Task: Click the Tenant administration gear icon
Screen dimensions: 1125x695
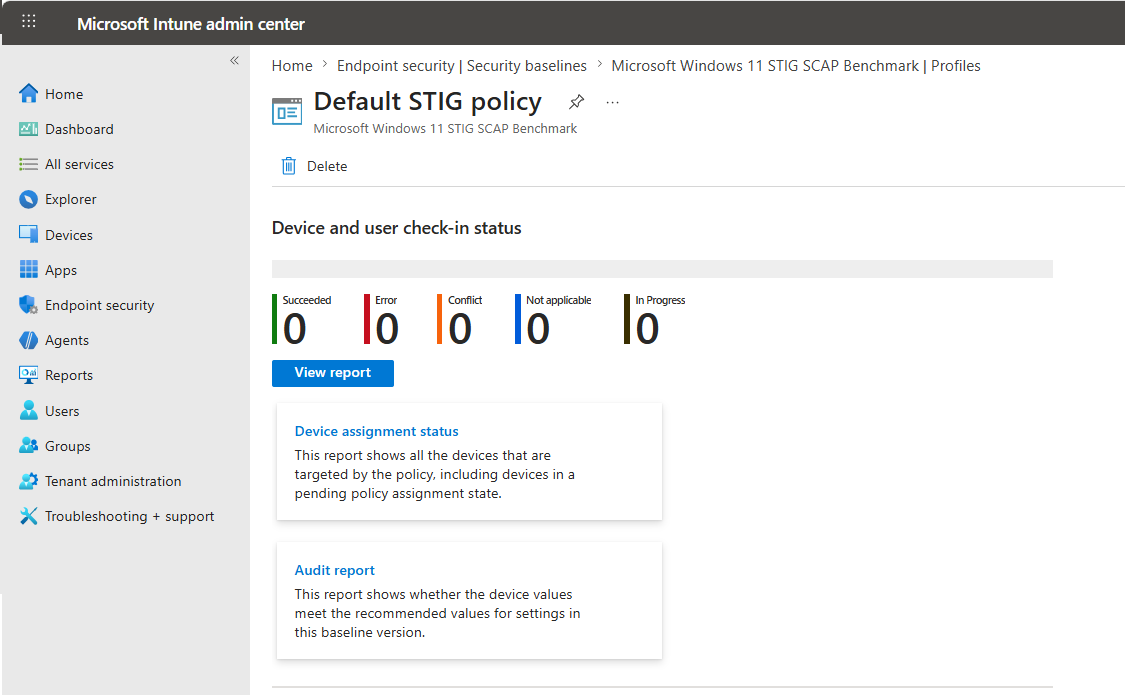Action: tap(29, 481)
